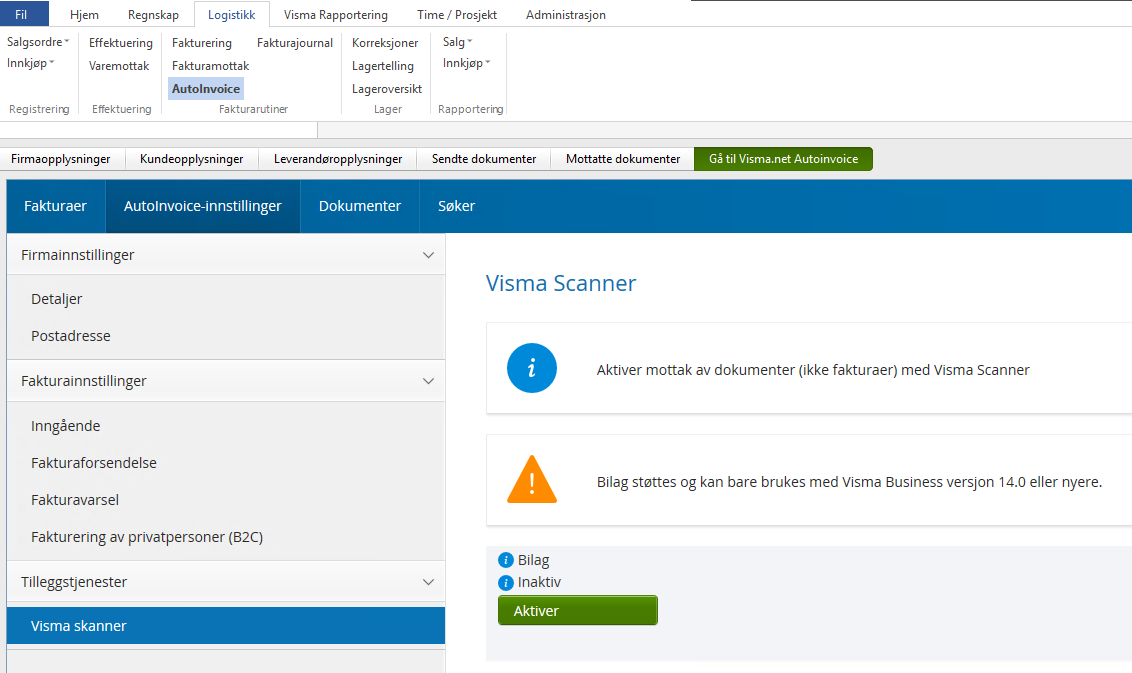Select the Logistikk ribbon tab
Screen dimensions: 1132x673
point(232,14)
